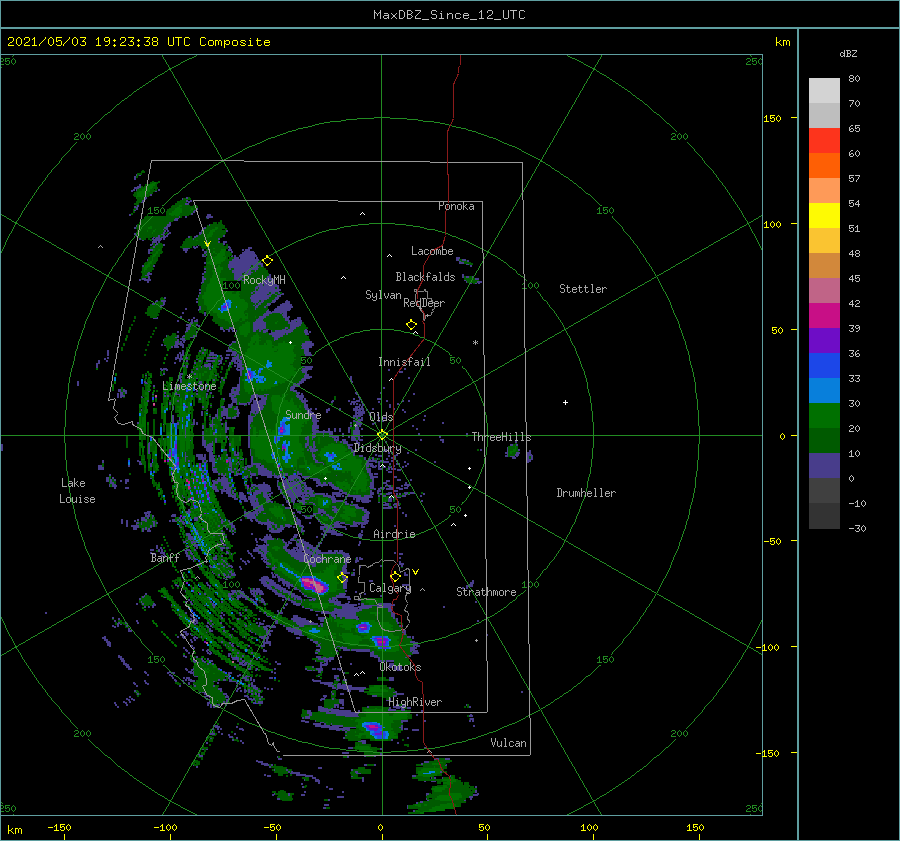The height and width of the screenshot is (841, 900).
Task: Select the radar site marker at Olds center
Action: tap(382, 435)
